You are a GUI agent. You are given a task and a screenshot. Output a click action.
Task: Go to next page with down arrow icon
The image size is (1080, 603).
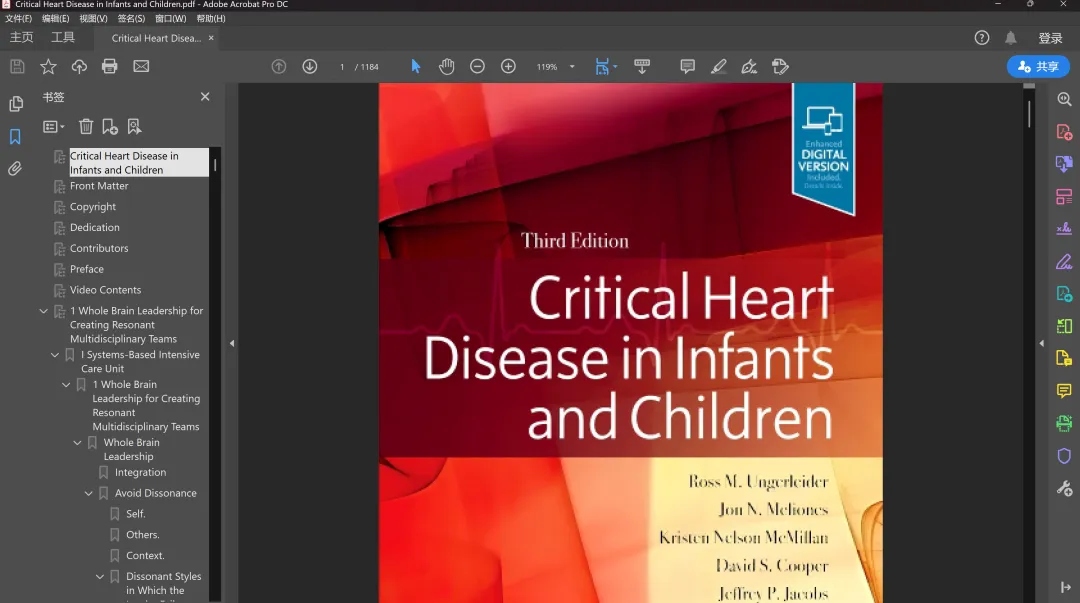point(310,66)
